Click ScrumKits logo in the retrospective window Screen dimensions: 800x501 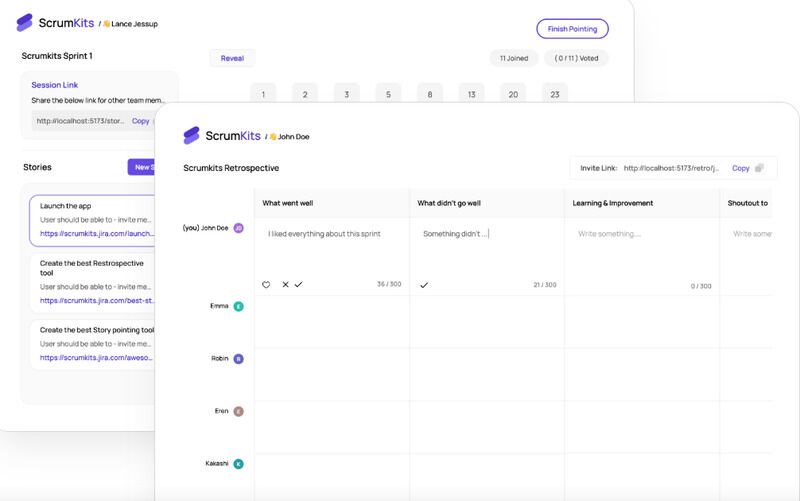coord(222,136)
